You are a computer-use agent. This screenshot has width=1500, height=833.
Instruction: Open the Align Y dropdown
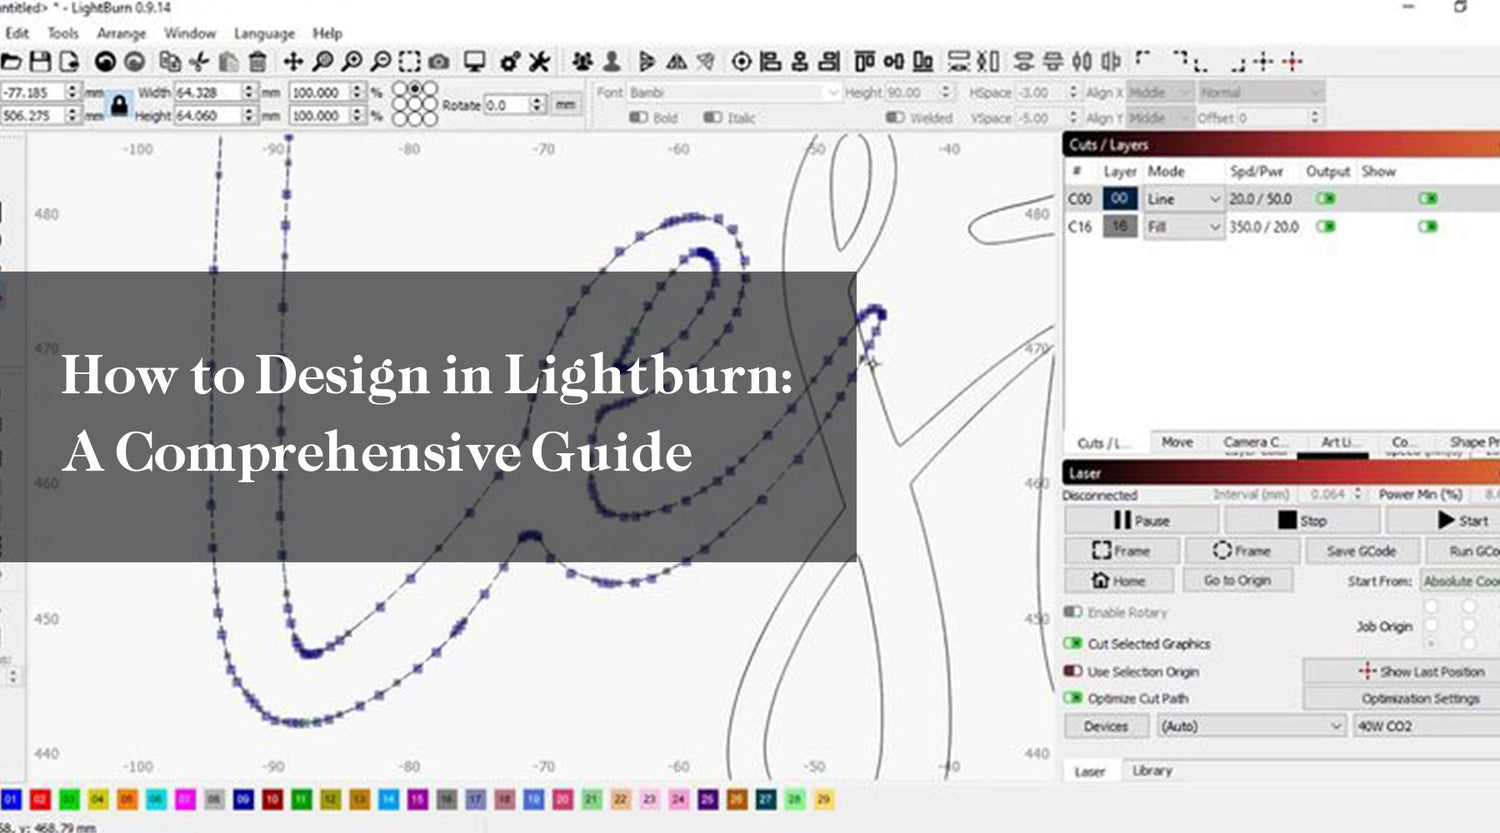tap(1160, 118)
